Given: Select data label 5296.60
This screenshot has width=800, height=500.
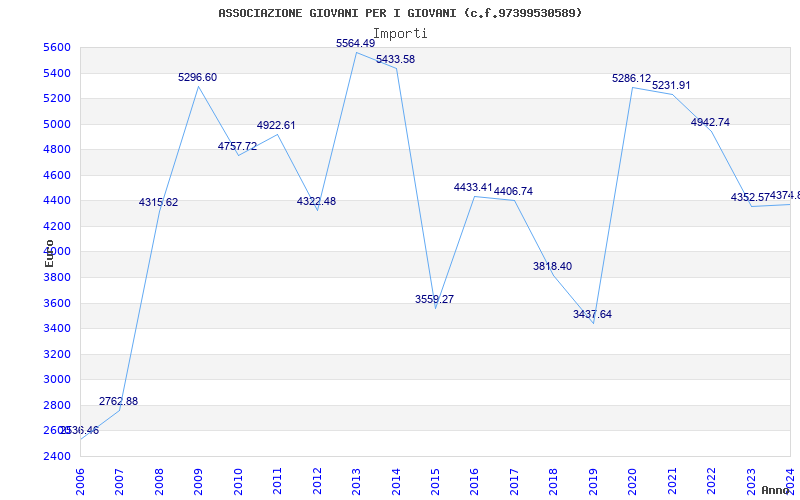Looking at the screenshot, I should tap(197, 78).
